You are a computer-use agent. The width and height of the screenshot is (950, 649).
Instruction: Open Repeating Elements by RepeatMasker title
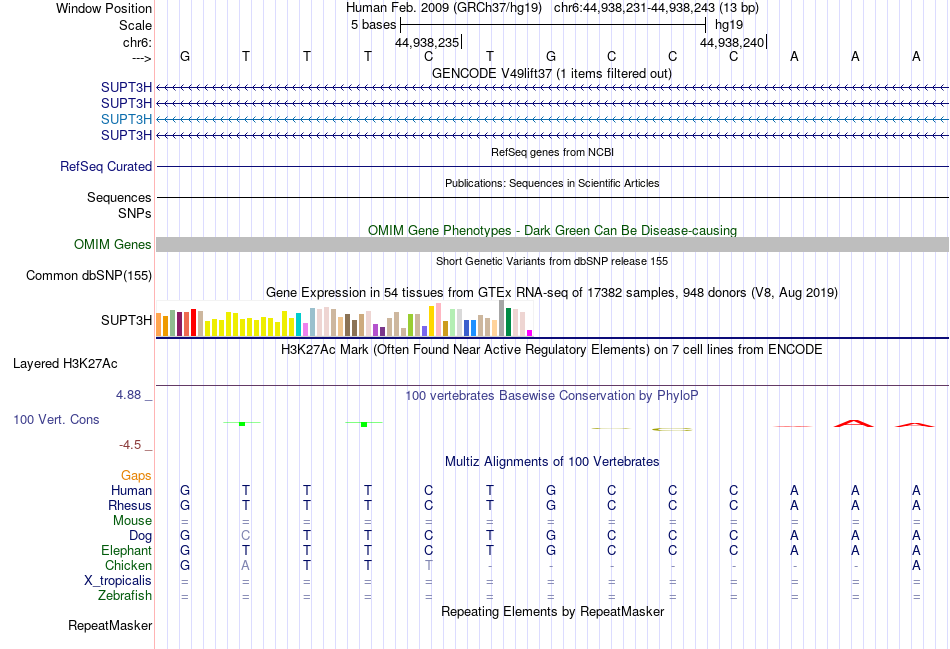point(552,611)
